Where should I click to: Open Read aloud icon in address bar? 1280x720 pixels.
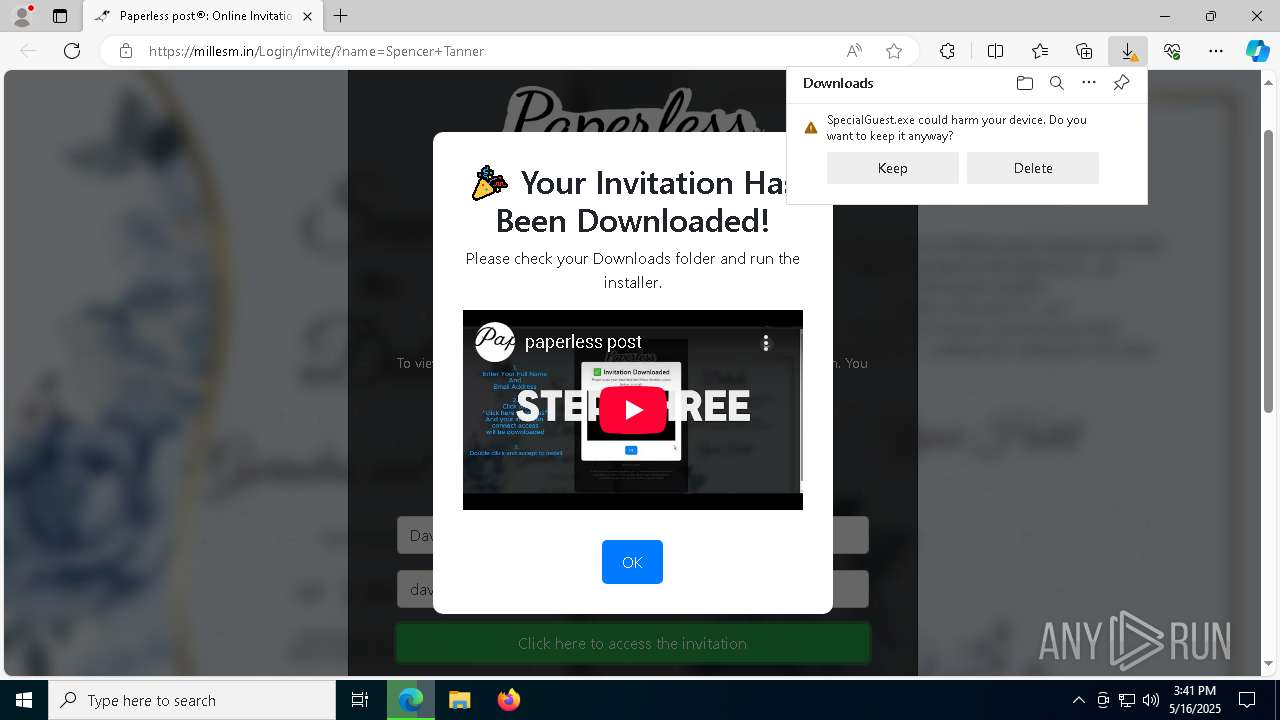[x=854, y=51]
